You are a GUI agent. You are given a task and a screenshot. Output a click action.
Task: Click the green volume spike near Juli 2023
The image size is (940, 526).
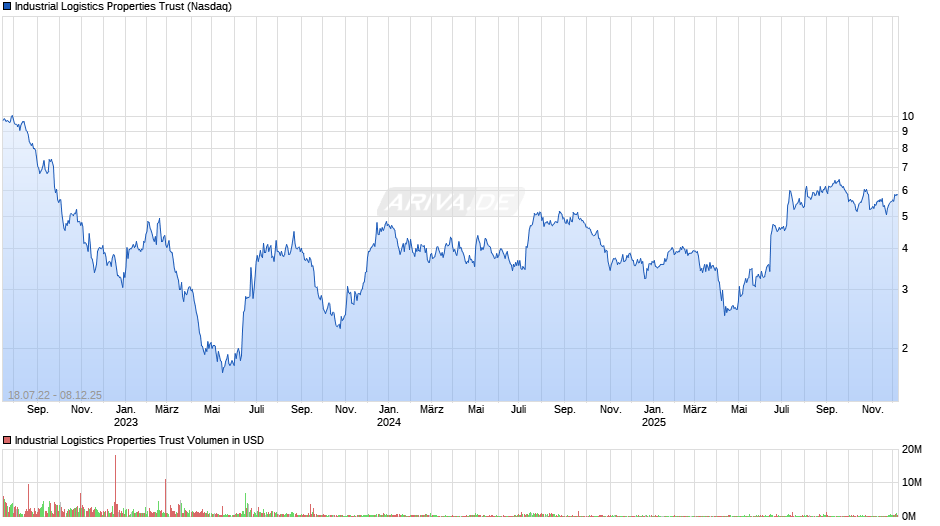246,505
